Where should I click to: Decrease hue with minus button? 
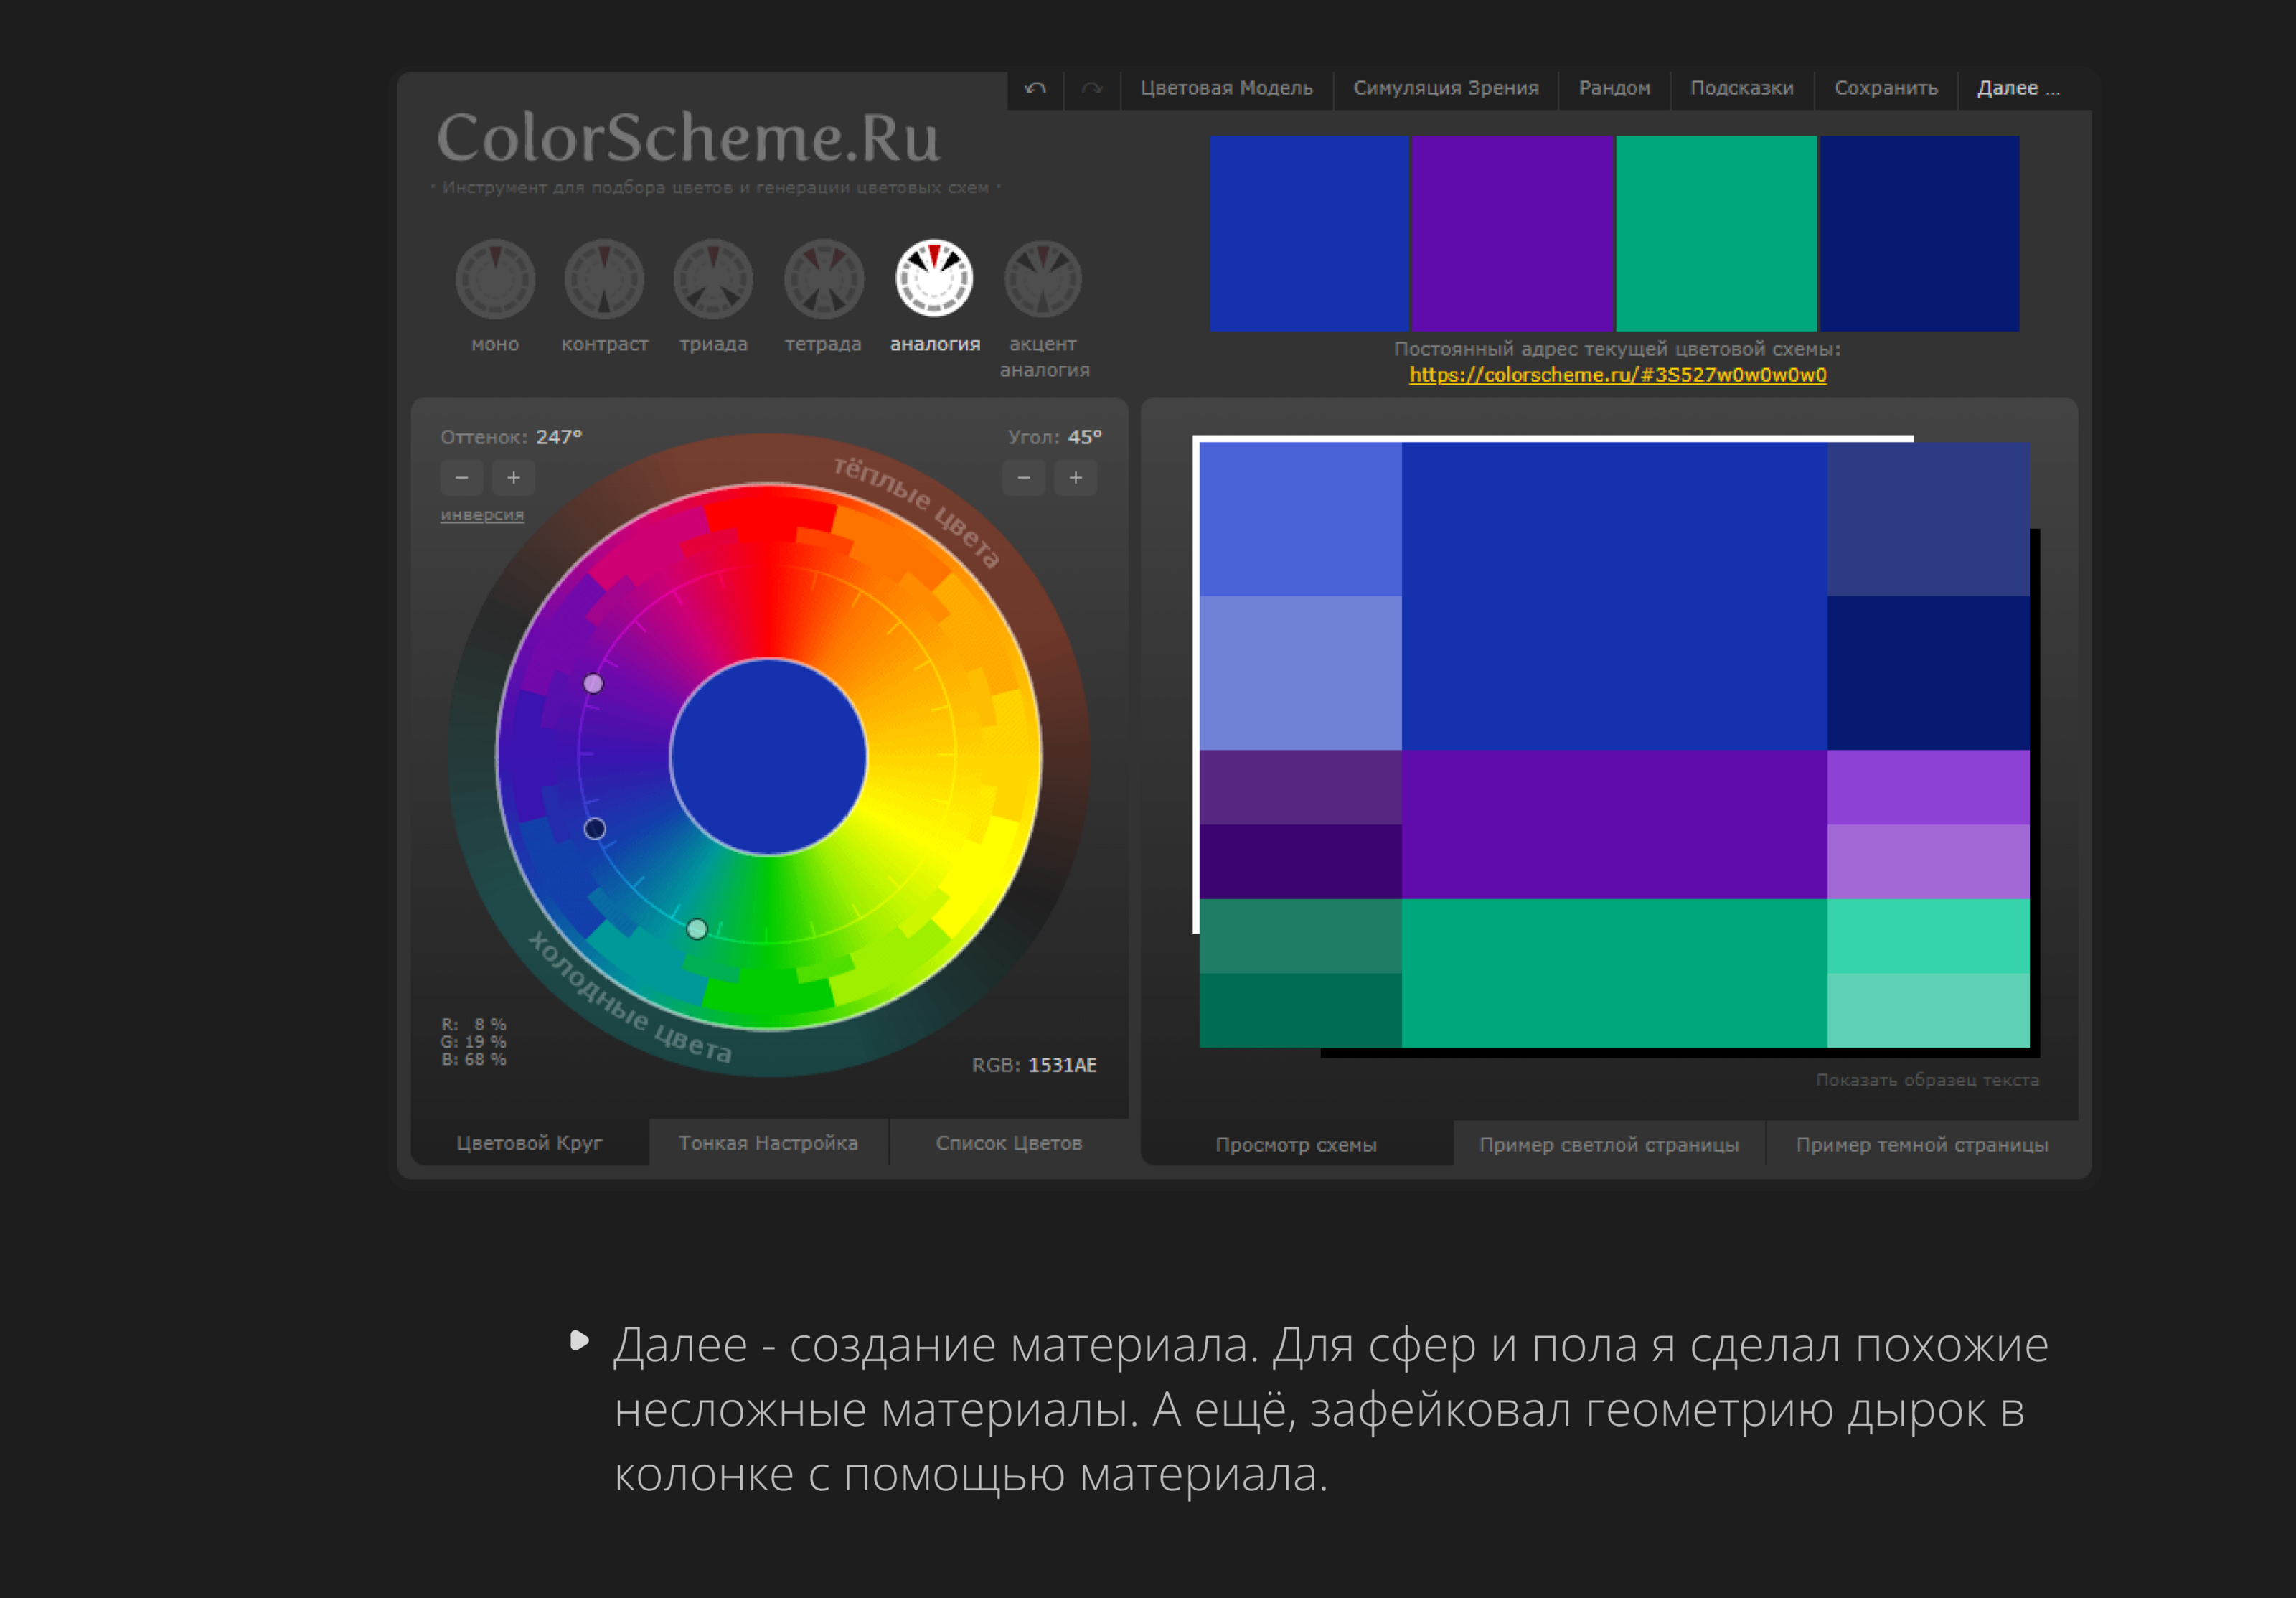pyautogui.click(x=461, y=478)
